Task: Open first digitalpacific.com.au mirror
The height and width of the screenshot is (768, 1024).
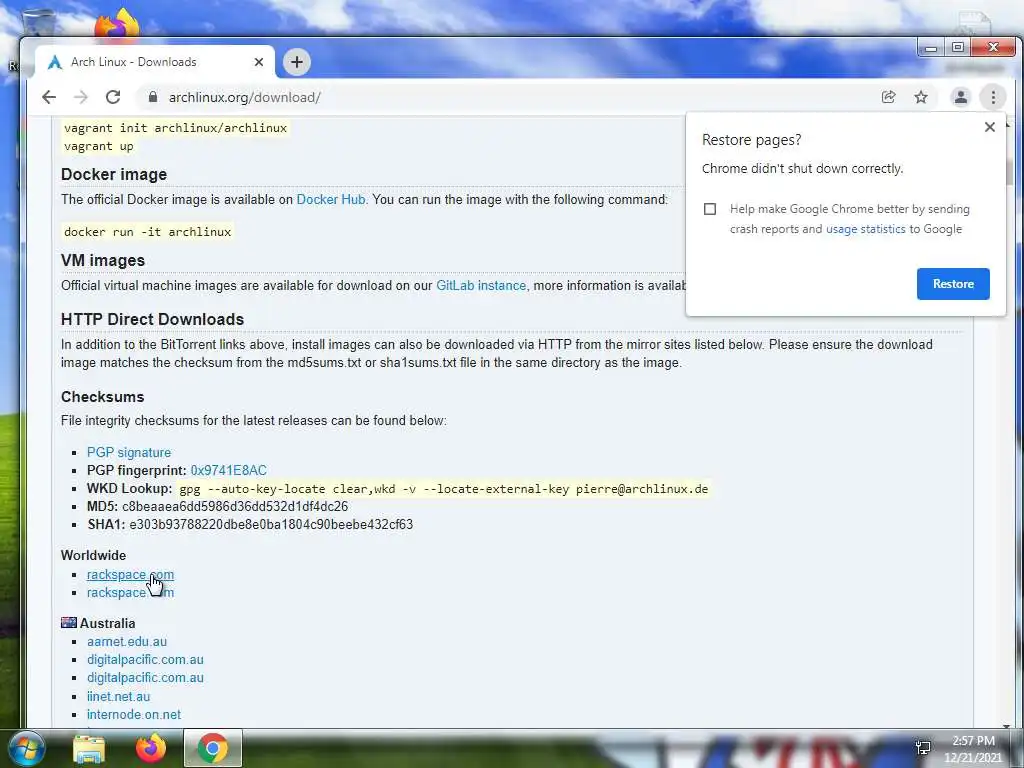Action: (145, 660)
